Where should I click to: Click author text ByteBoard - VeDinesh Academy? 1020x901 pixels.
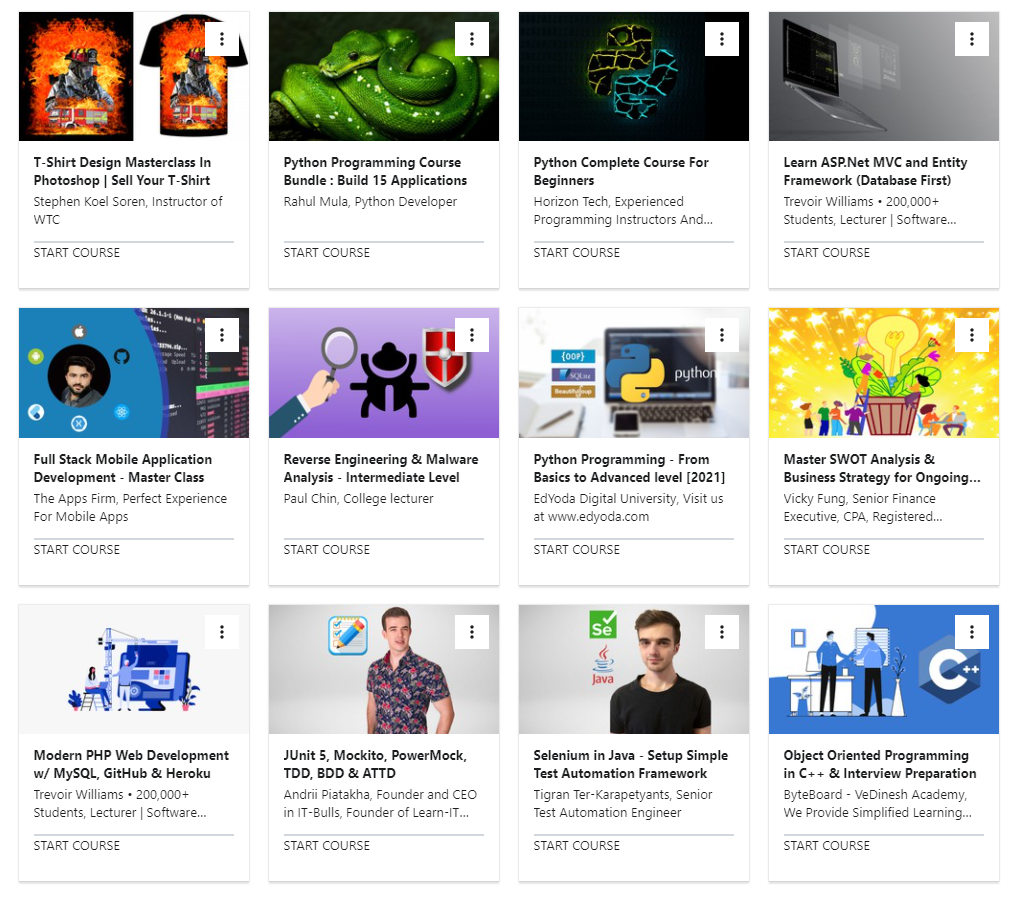[878, 803]
